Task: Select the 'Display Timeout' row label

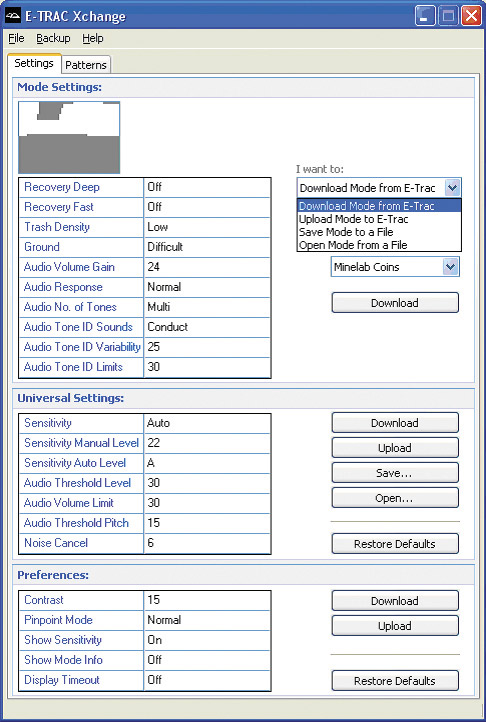Action: point(62,680)
